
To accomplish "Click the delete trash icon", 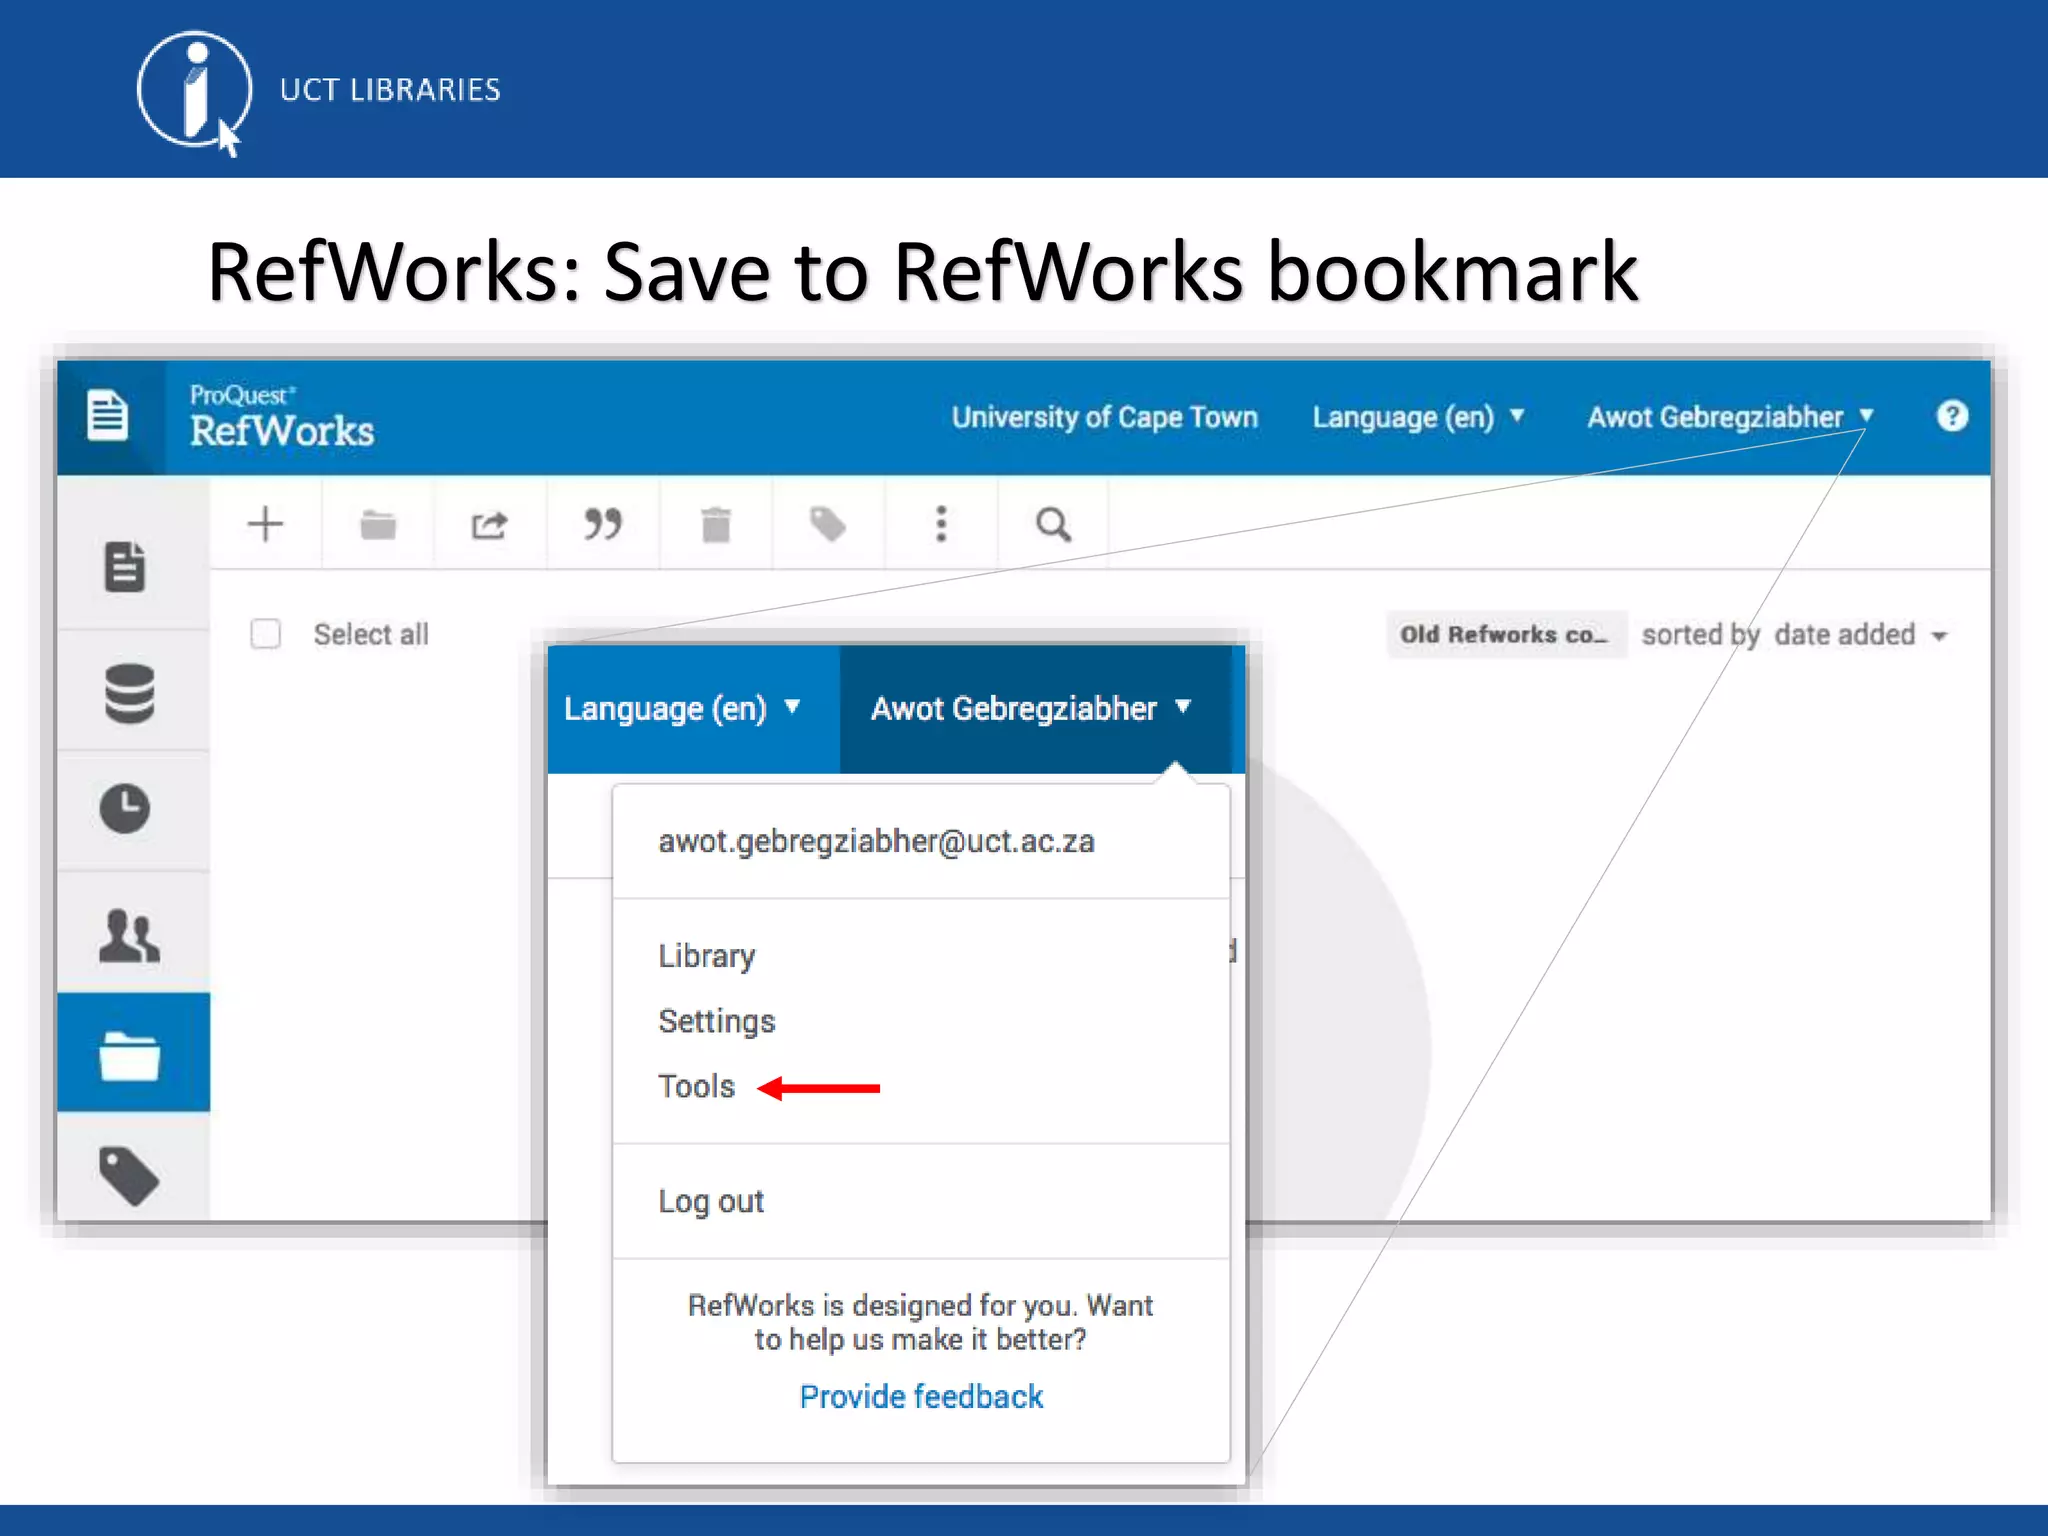I will click(716, 524).
